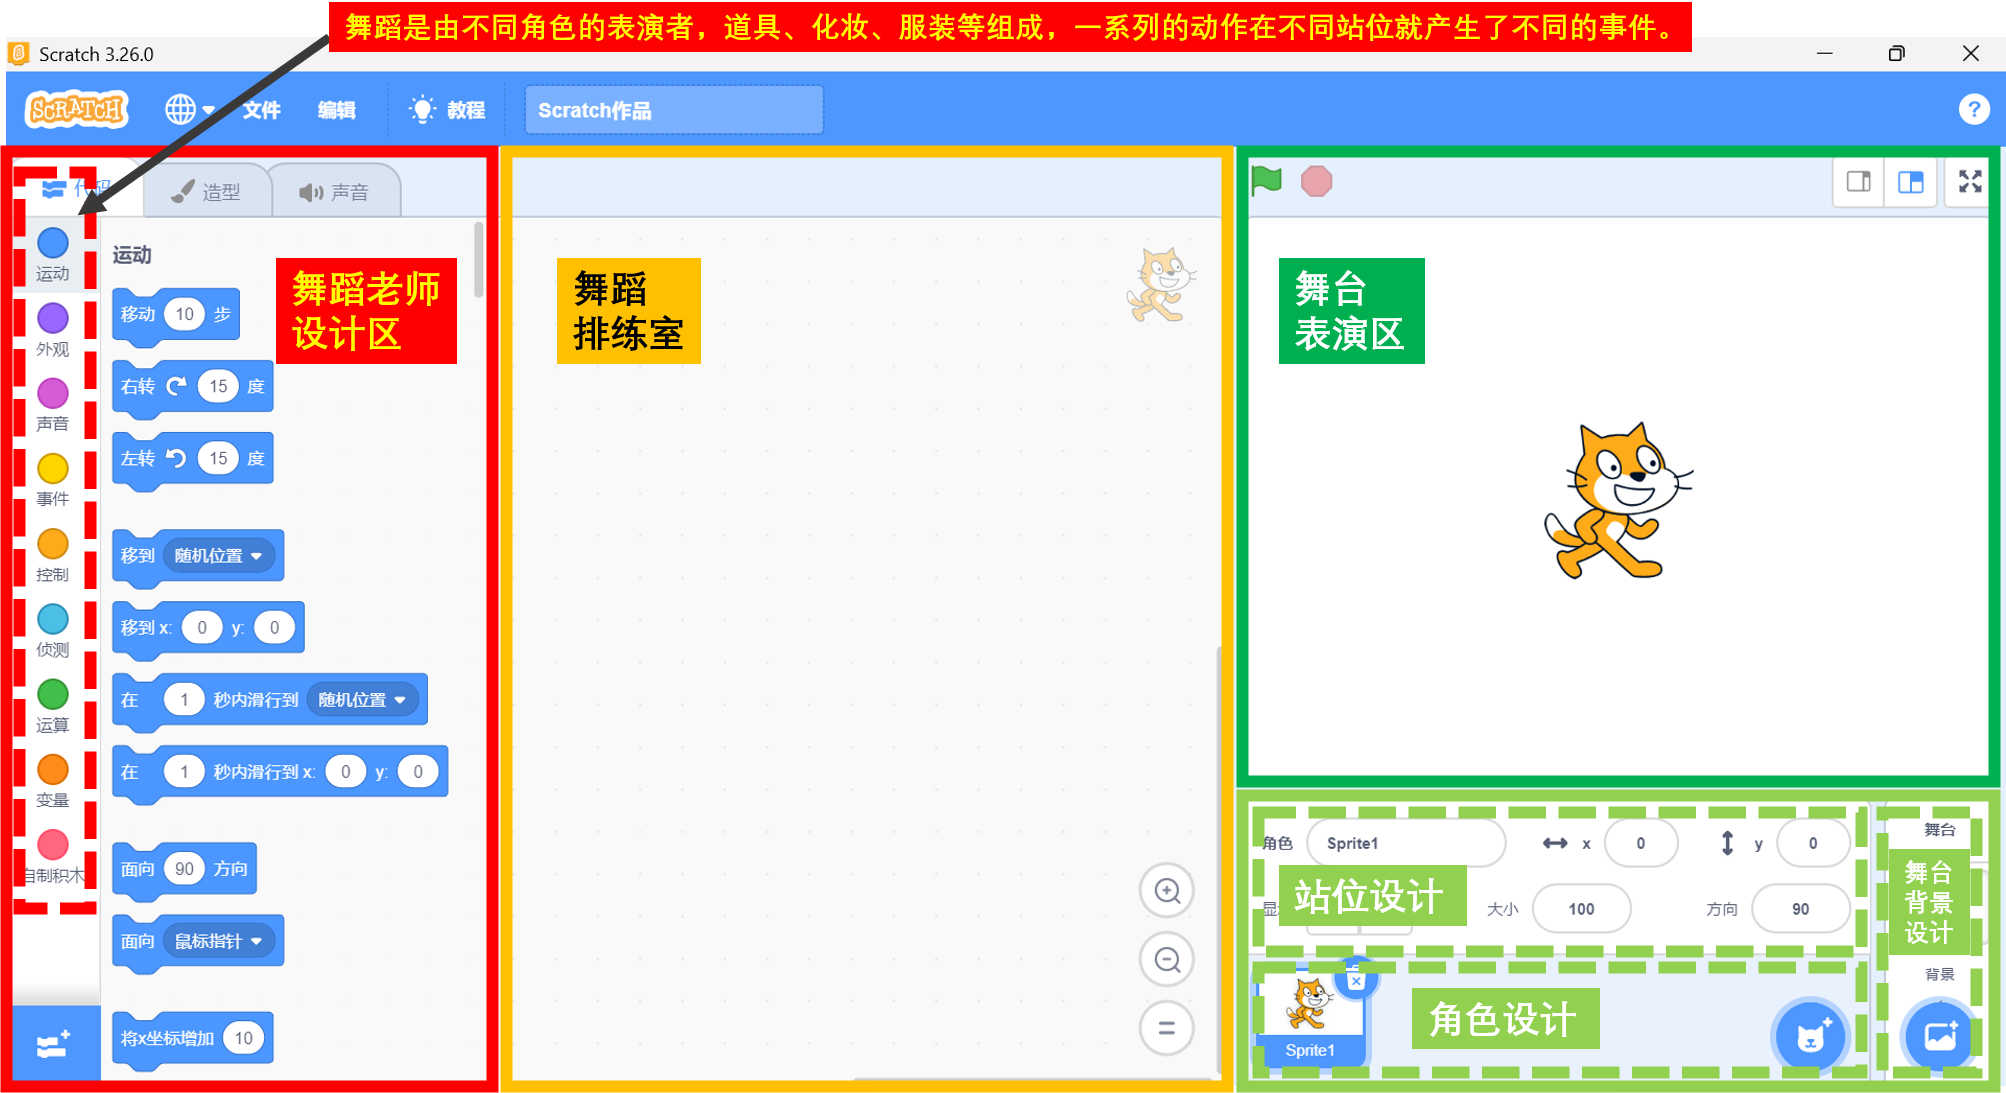This screenshot has height=1093, width=2006.
Task: Click the green flag to run project
Action: coord(1266,181)
